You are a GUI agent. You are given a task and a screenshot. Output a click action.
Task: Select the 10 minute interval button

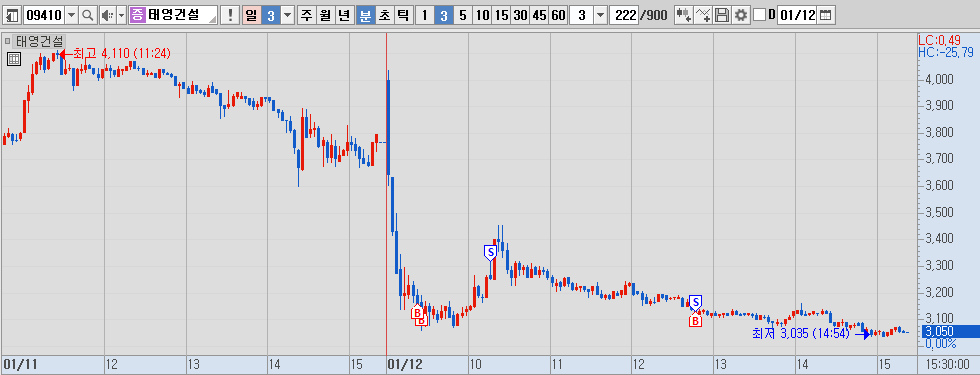482,16
